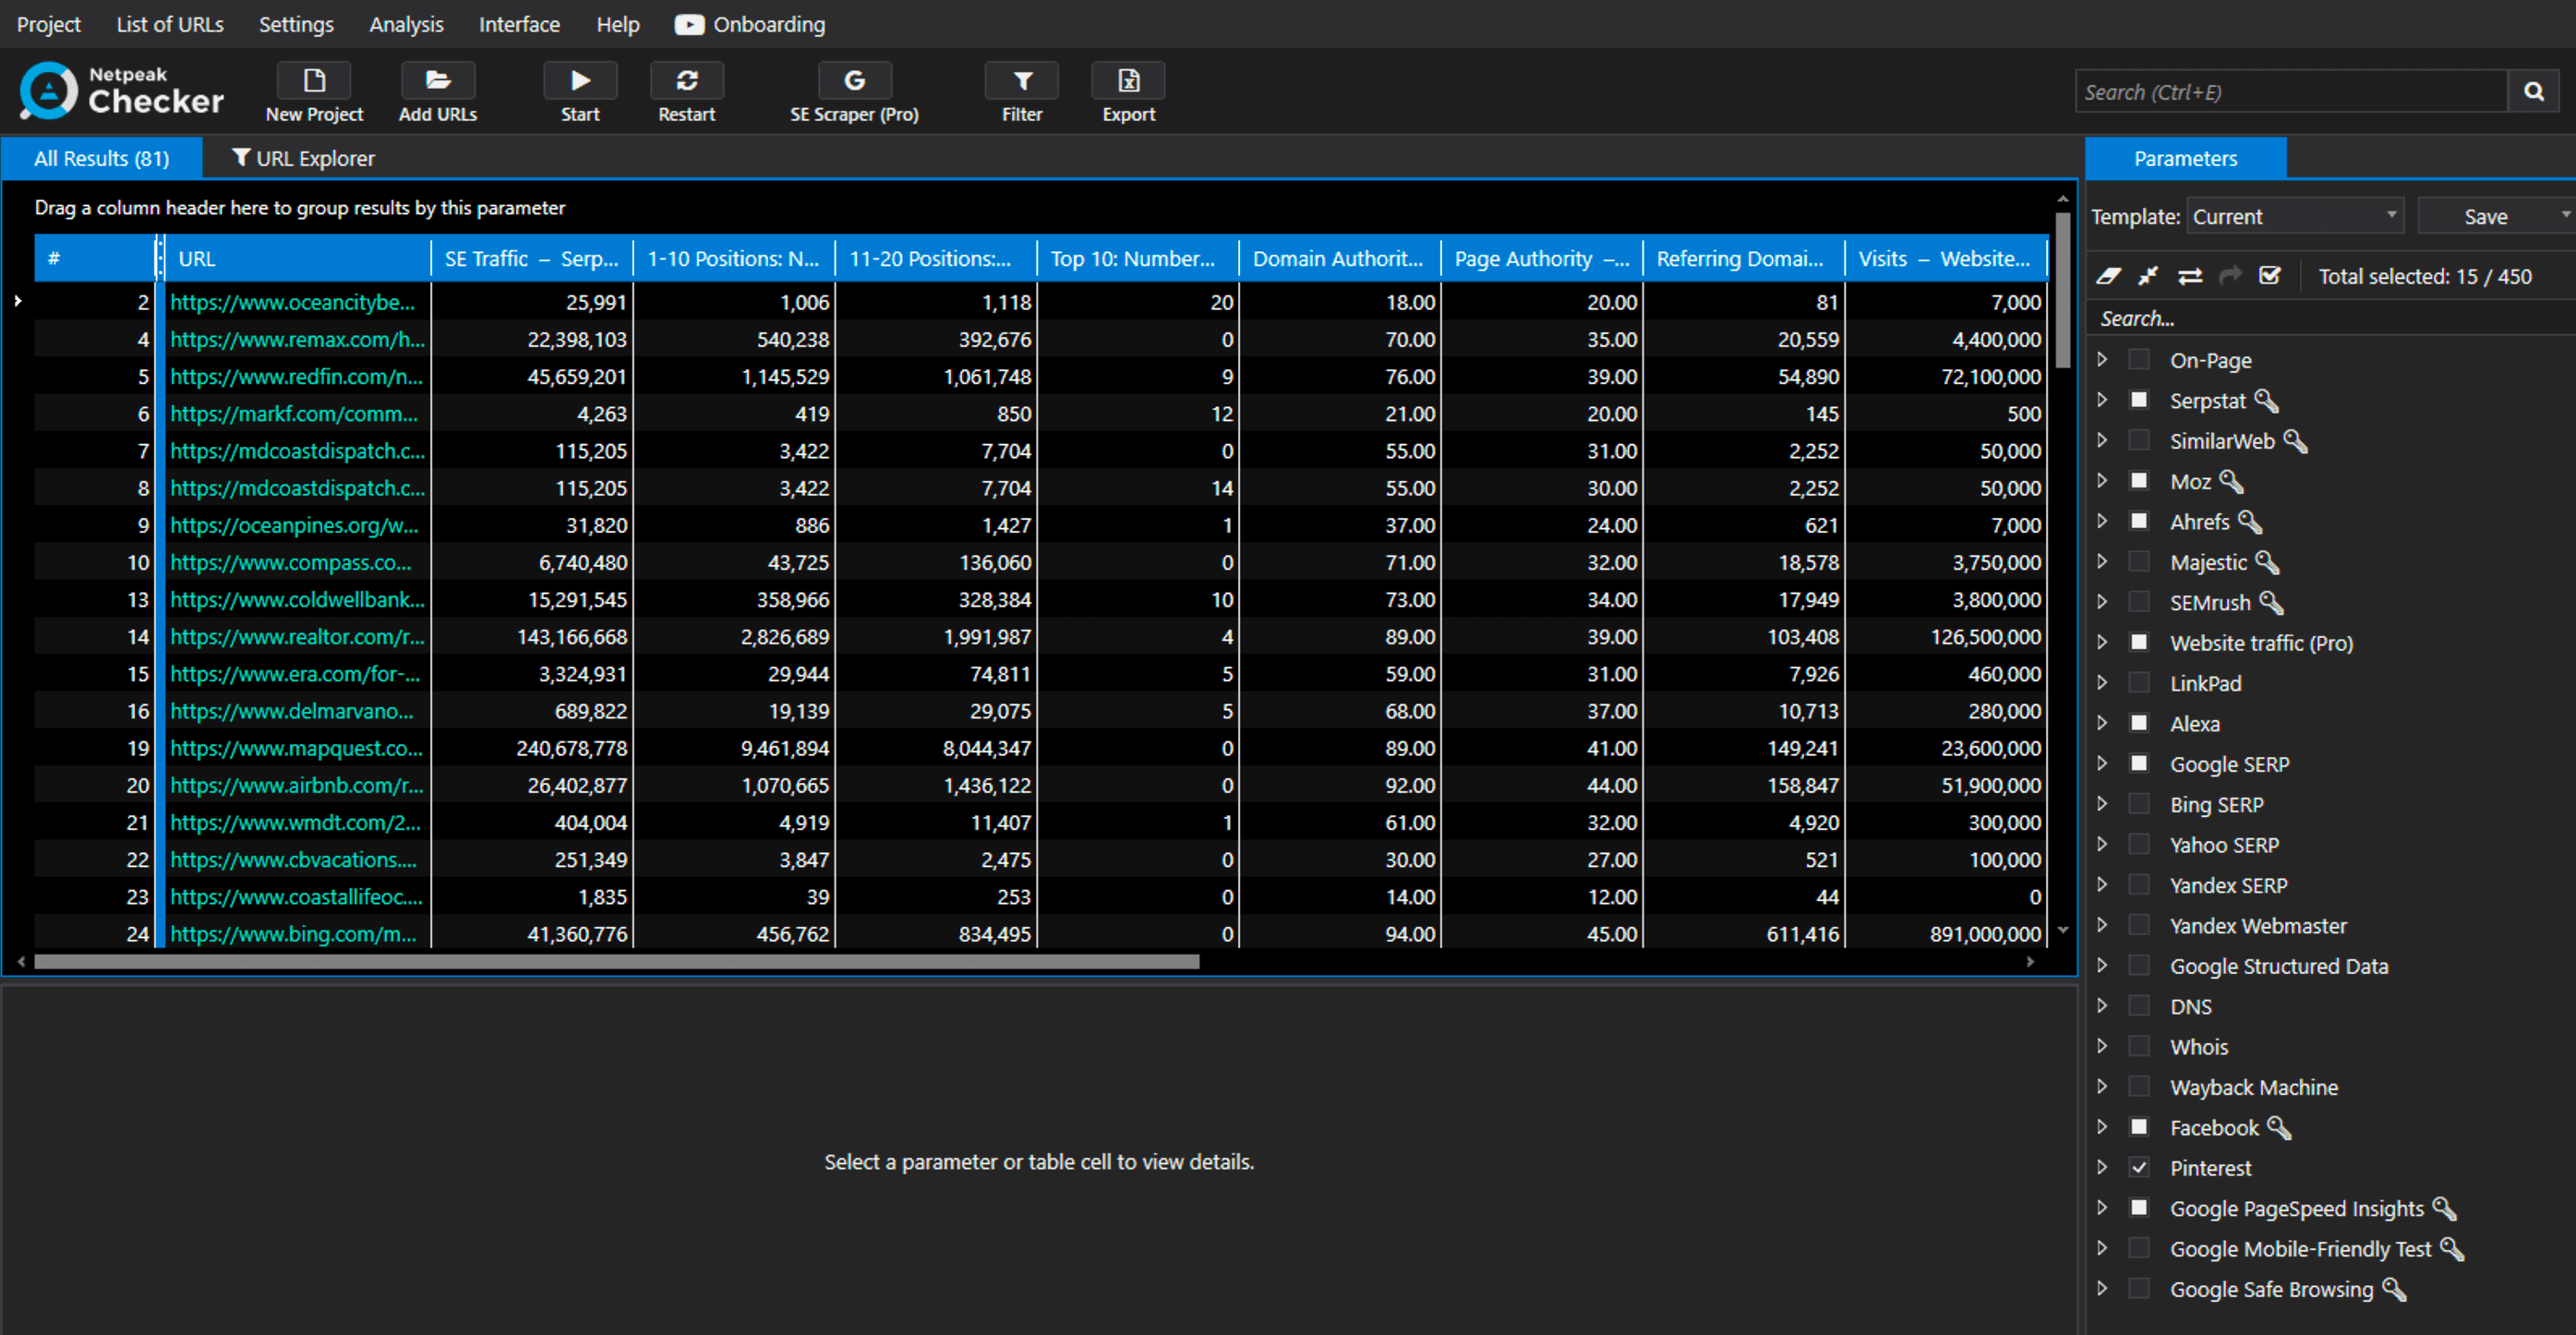Expand the Serpstat parameter group

tap(2102, 400)
